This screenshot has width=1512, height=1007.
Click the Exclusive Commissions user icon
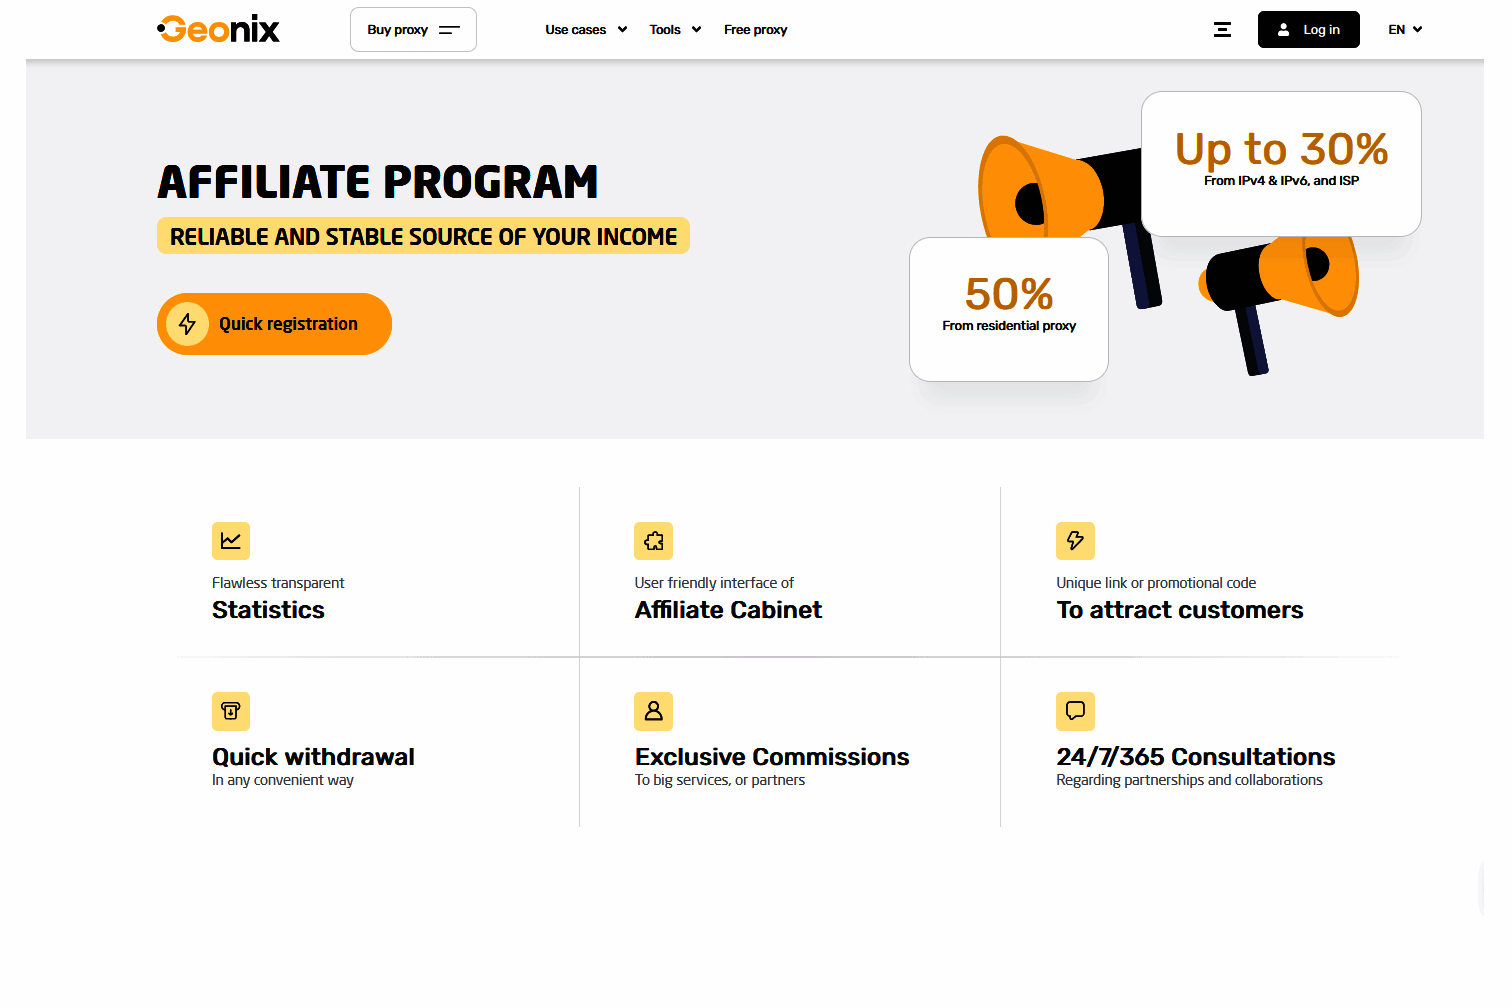(x=653, y=711)
